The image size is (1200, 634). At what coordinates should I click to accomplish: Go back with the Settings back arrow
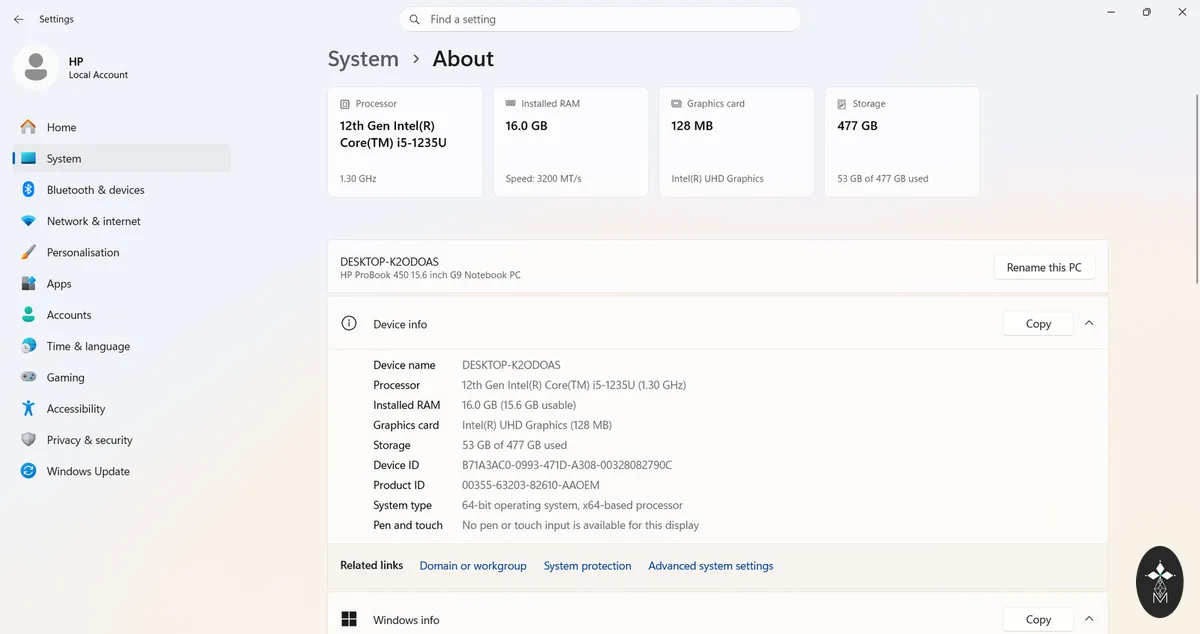click(x=18, y=19)
